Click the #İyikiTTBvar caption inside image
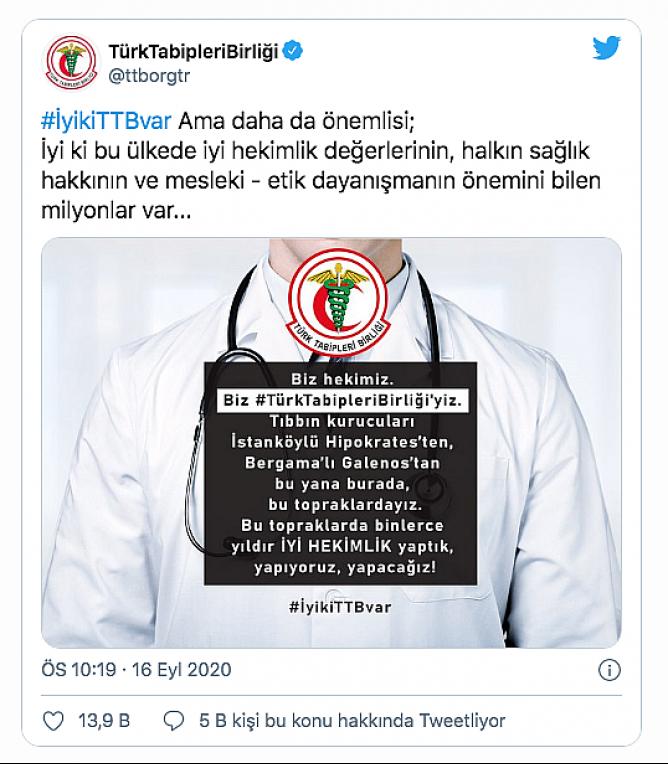 (x=340, y=607)
